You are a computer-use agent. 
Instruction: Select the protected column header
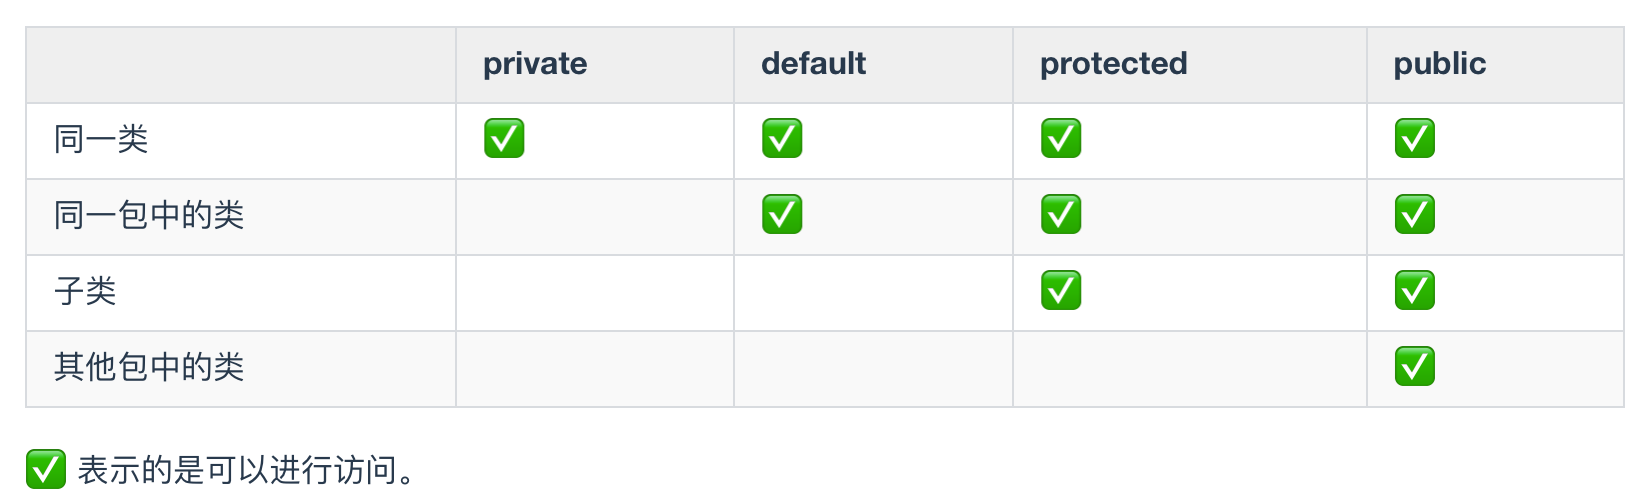(x=1114, y=64)
